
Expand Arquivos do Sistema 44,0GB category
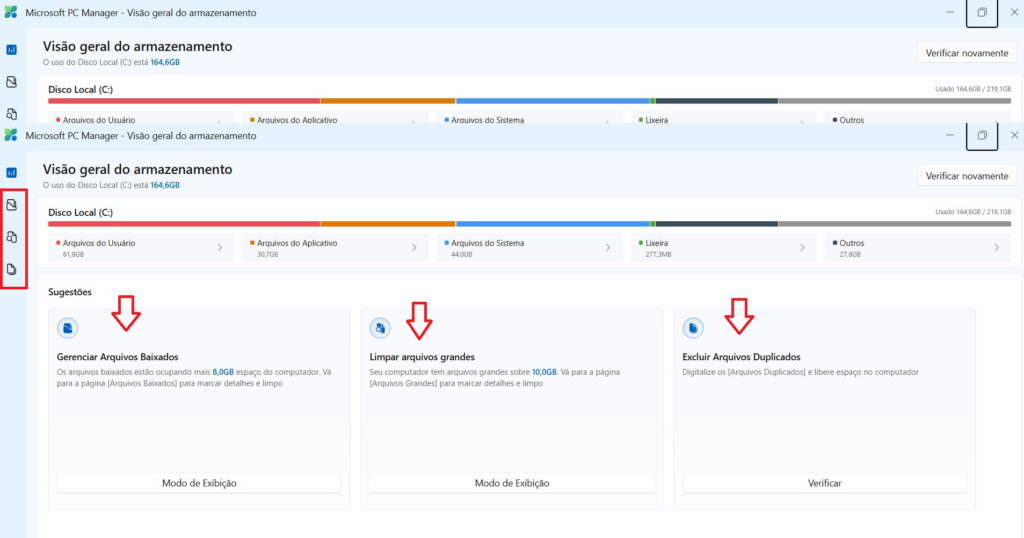[530, 248]
